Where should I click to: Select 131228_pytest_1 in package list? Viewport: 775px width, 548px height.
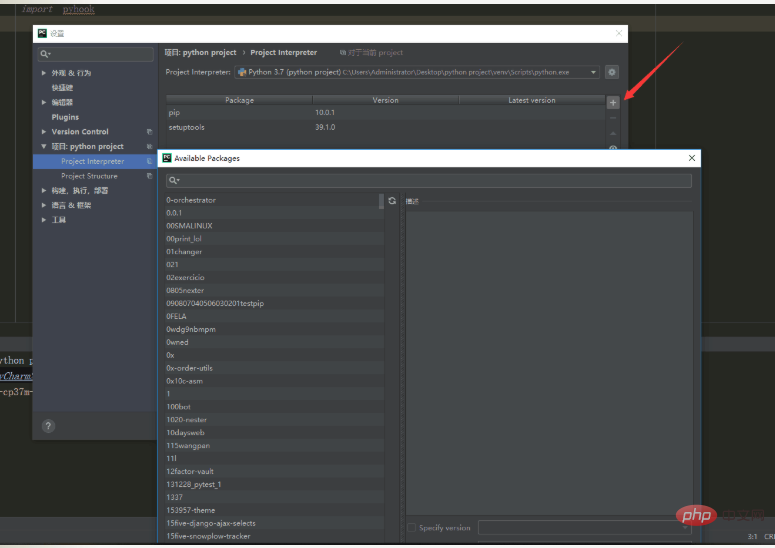point(274,484)
